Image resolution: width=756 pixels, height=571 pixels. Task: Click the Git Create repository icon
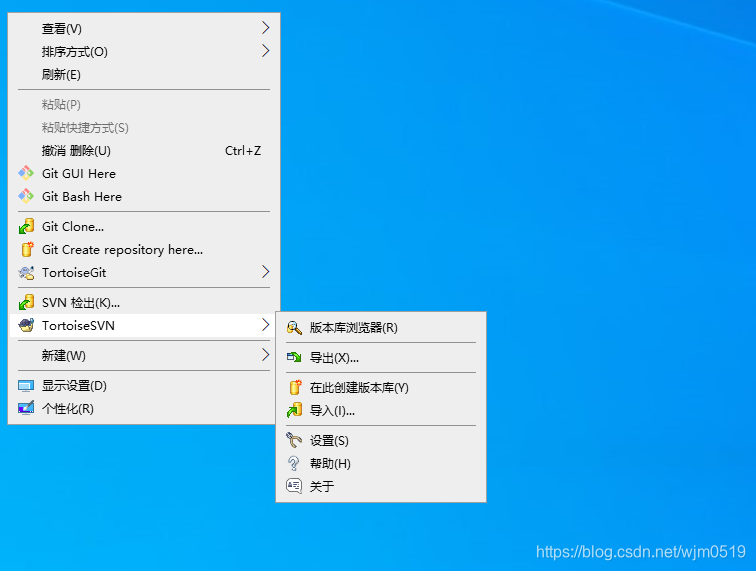pyautogui.click(x=27, y=249)
